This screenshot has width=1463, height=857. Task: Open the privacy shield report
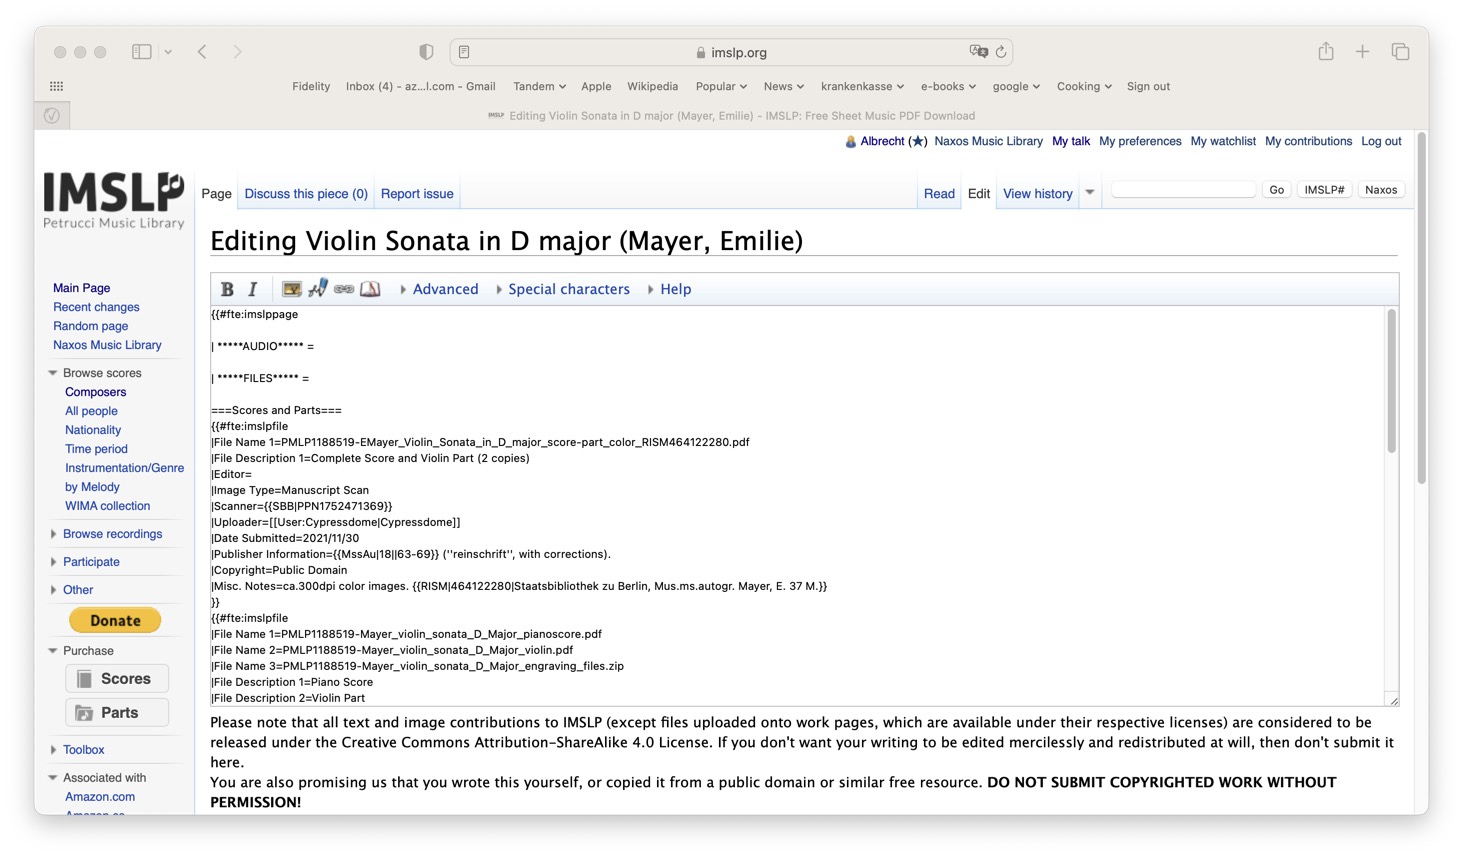pyautogui.click(x=426, y=52)
